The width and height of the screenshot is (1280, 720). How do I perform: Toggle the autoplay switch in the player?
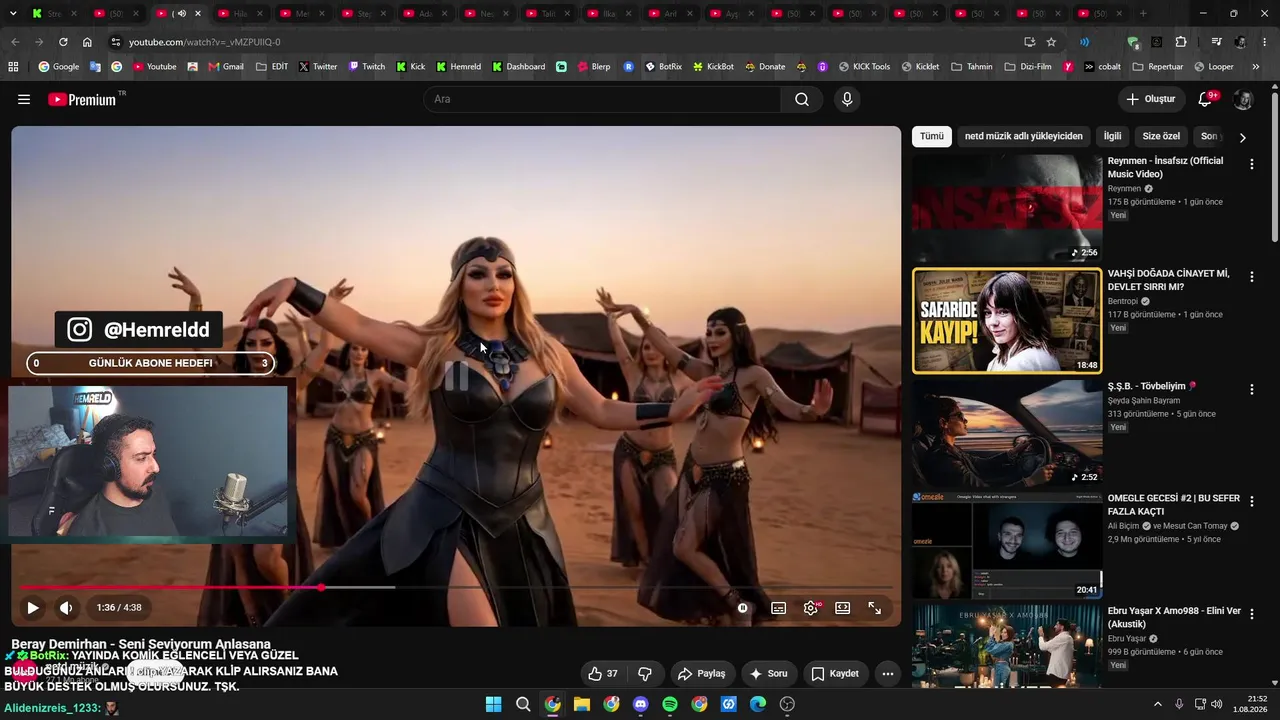point(743,608)
